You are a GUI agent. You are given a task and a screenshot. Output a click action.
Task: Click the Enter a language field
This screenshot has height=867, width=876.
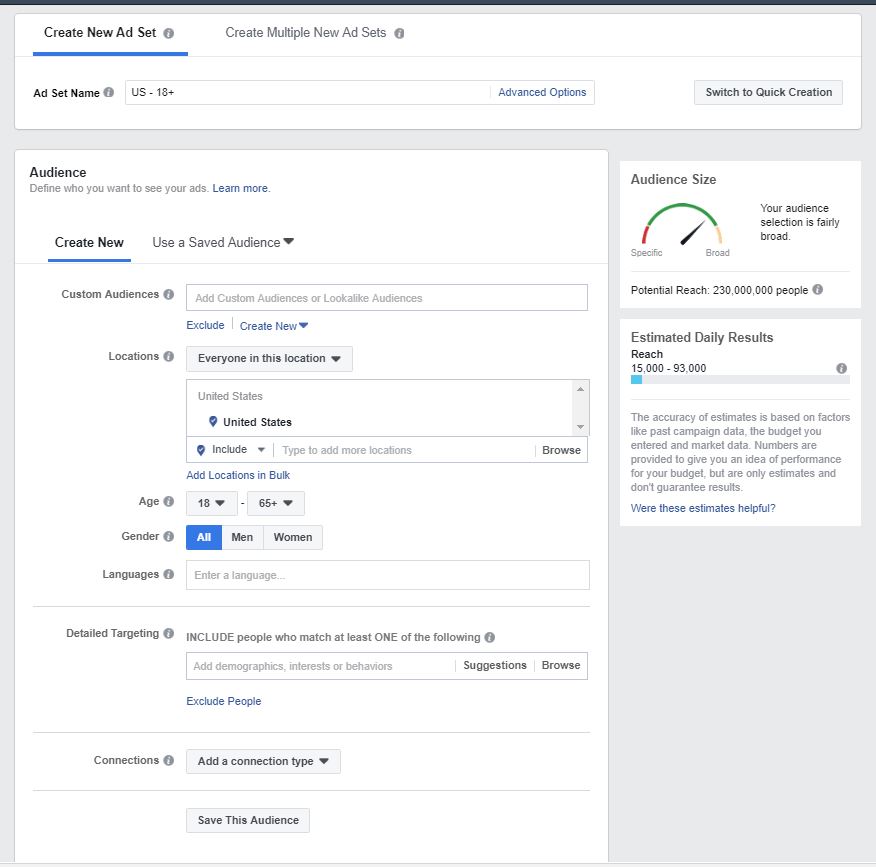pos(388,575)
